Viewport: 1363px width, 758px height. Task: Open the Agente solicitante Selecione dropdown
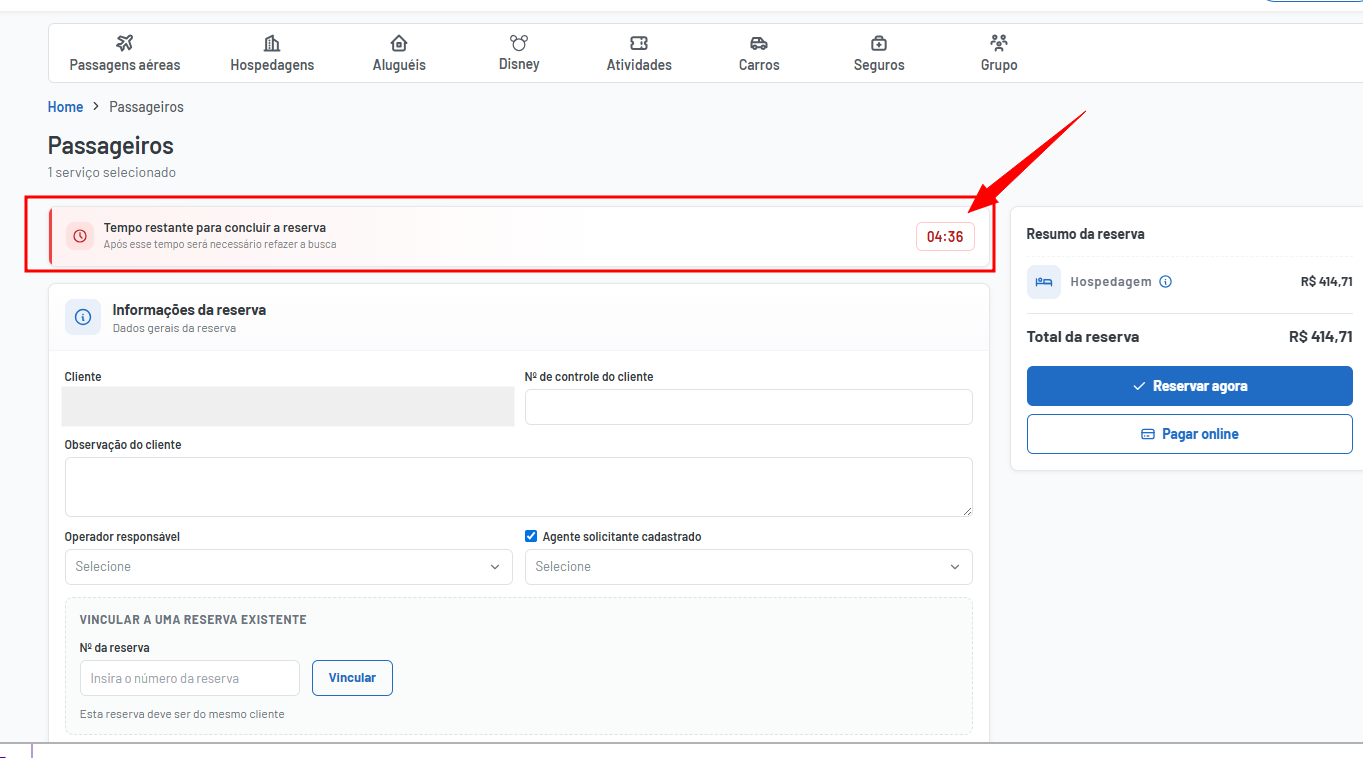tap(749, 567)
